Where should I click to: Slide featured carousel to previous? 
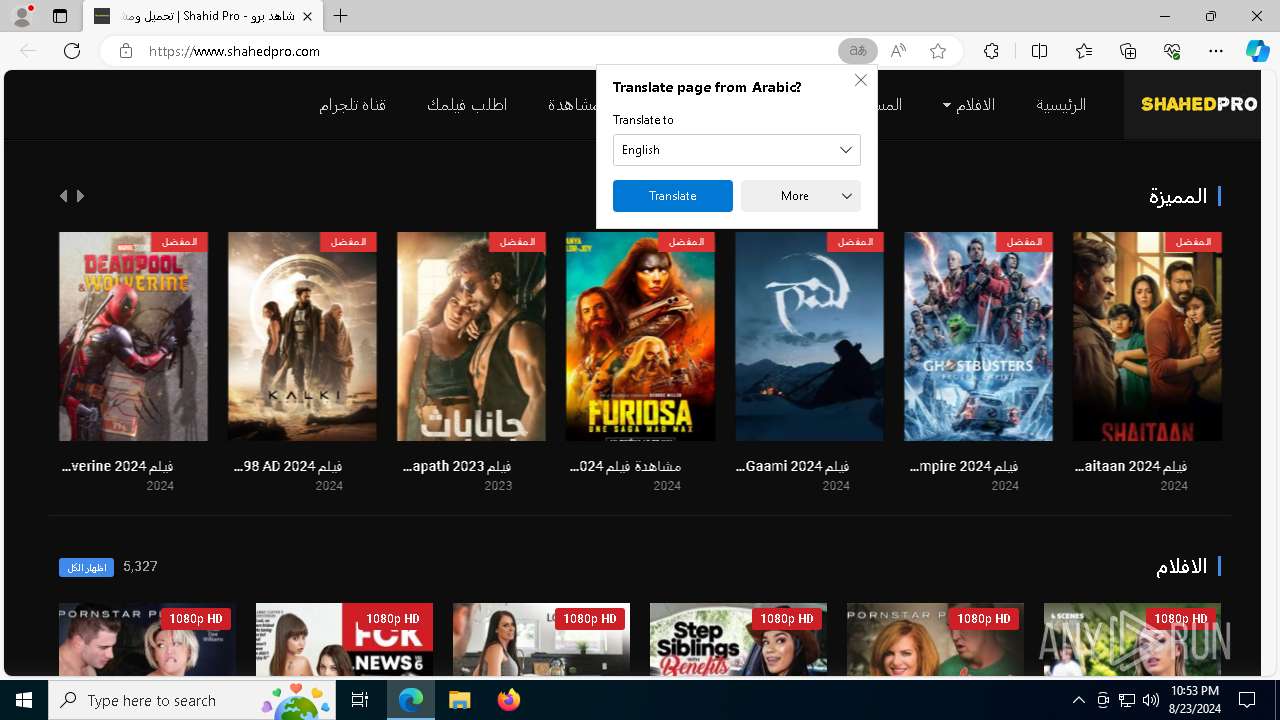(x=64, y=196)
